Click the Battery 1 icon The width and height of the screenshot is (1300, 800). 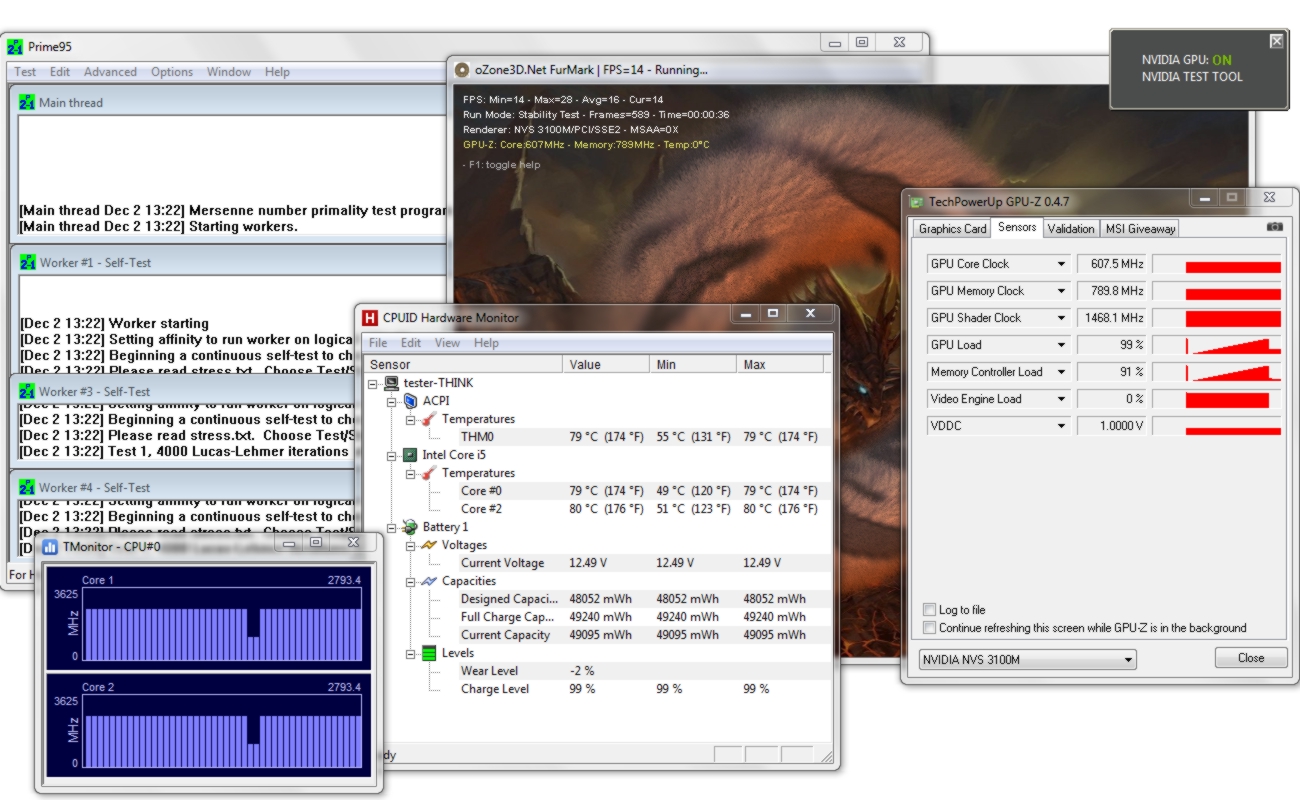[x=409, y=527]
